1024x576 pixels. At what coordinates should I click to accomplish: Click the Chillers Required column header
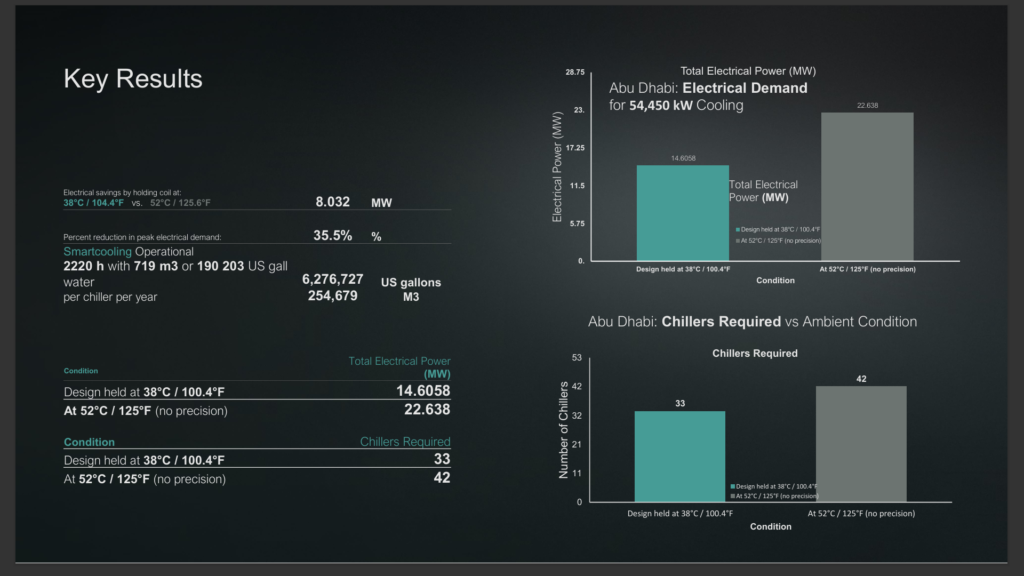pos(405,441)
